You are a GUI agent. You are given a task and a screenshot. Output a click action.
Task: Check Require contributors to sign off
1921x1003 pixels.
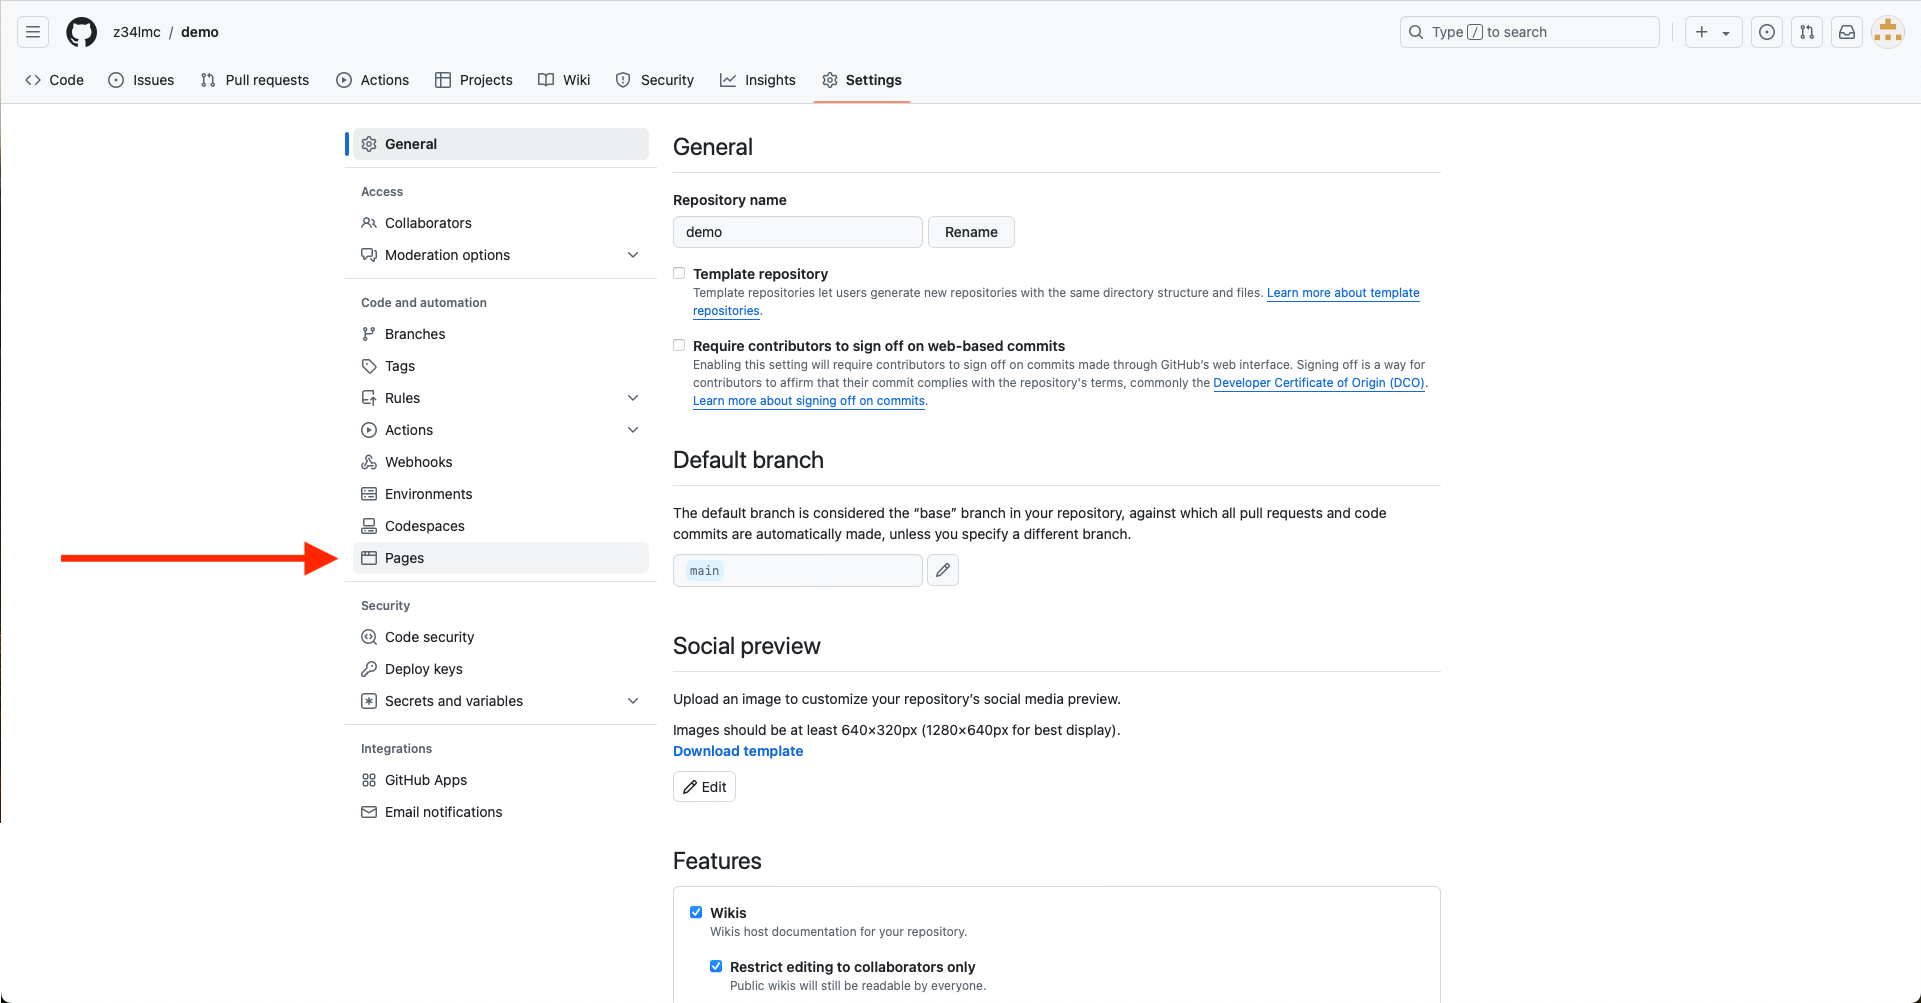(679, 345)
